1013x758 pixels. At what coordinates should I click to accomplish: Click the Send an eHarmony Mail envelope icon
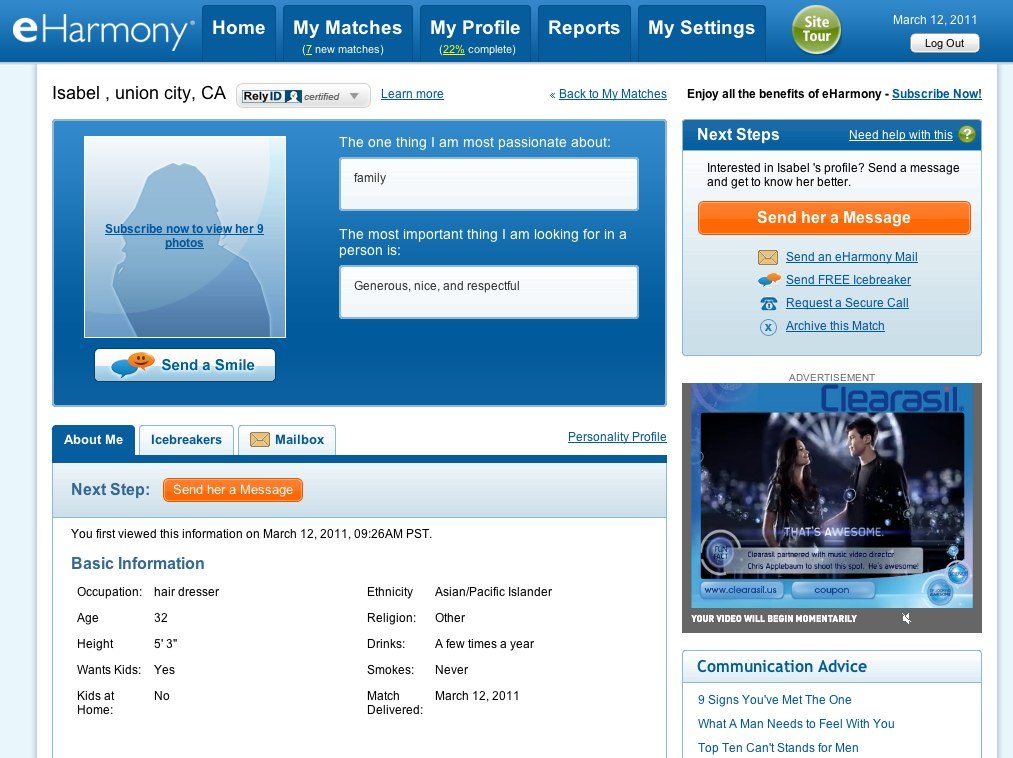[768, 257]
